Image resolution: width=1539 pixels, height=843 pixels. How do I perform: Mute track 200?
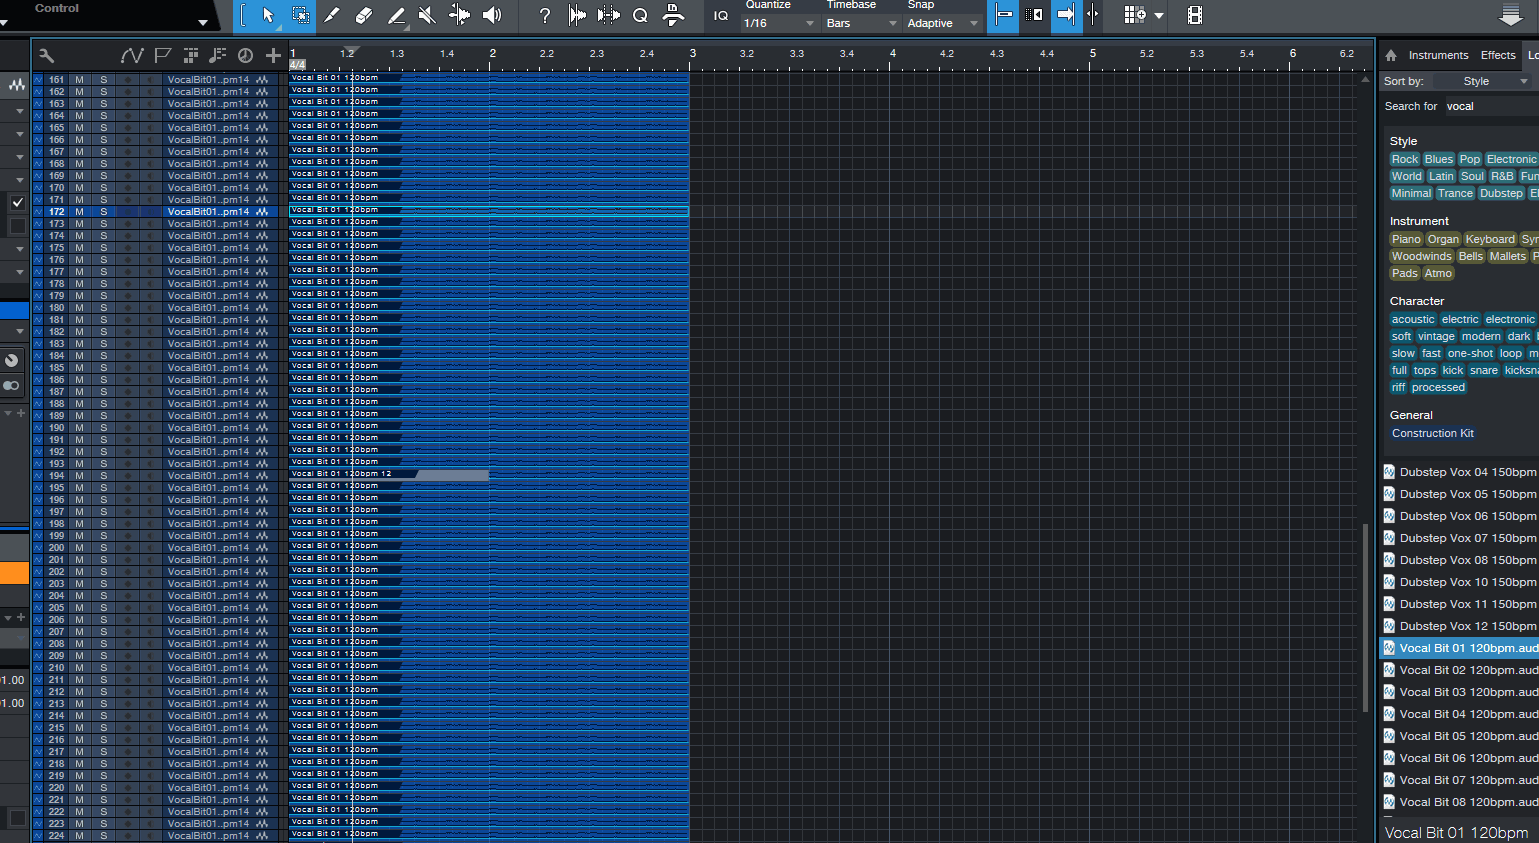click(79, 547)
